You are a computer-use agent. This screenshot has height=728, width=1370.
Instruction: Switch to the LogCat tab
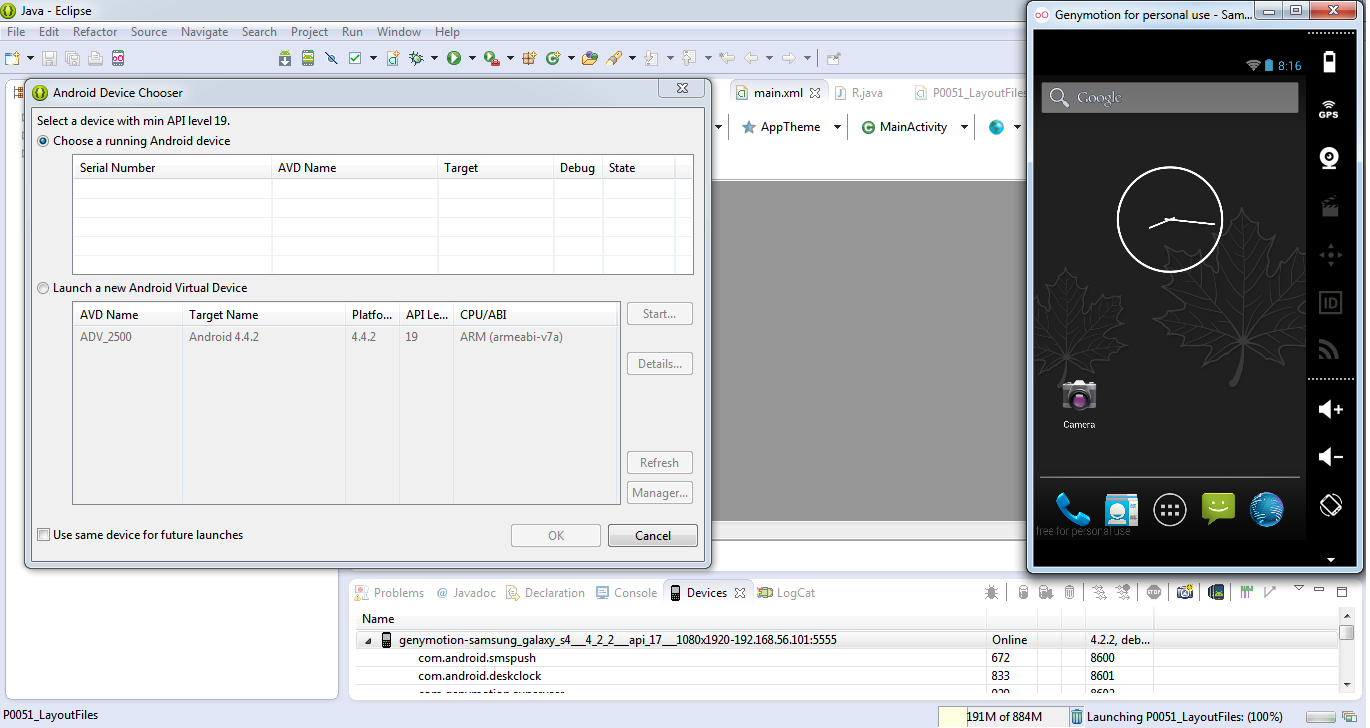tap(787, 593)
